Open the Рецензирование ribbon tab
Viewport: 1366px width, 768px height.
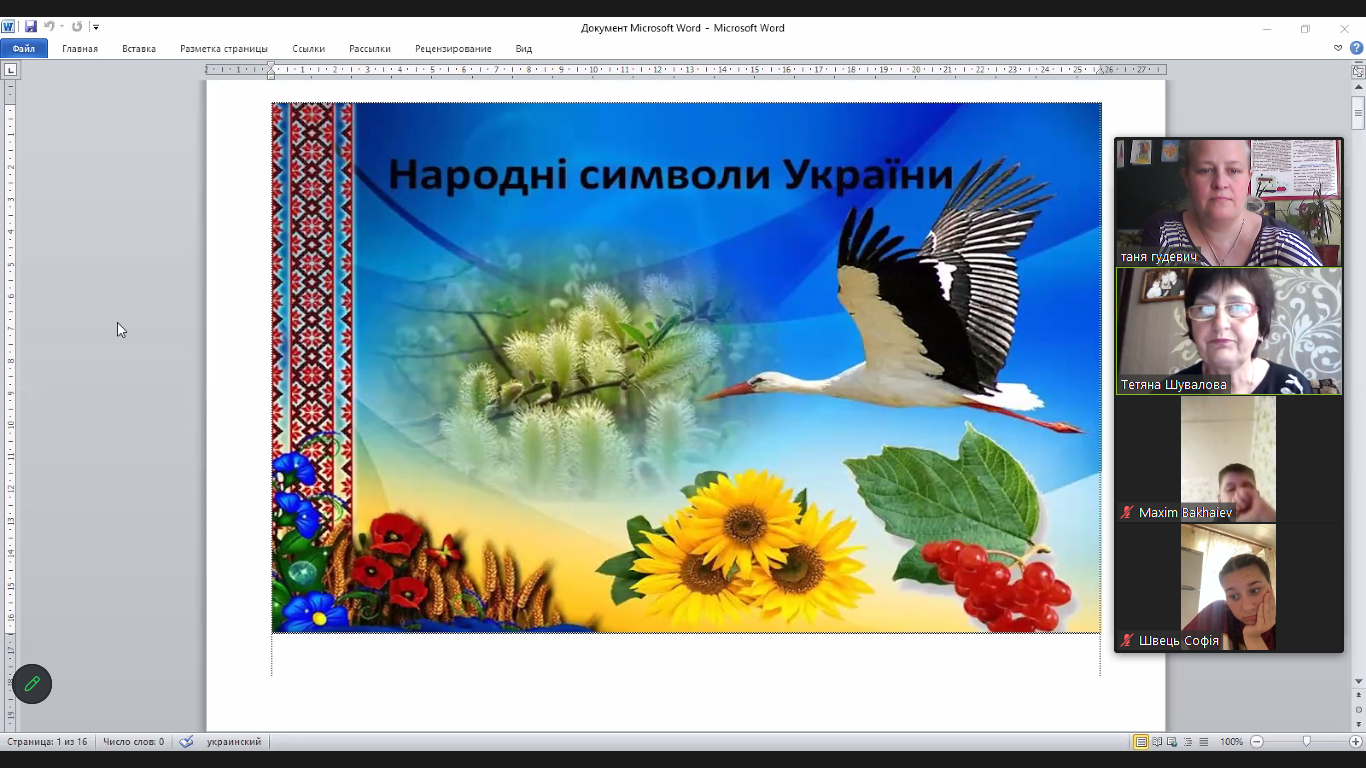pos(453,48)
